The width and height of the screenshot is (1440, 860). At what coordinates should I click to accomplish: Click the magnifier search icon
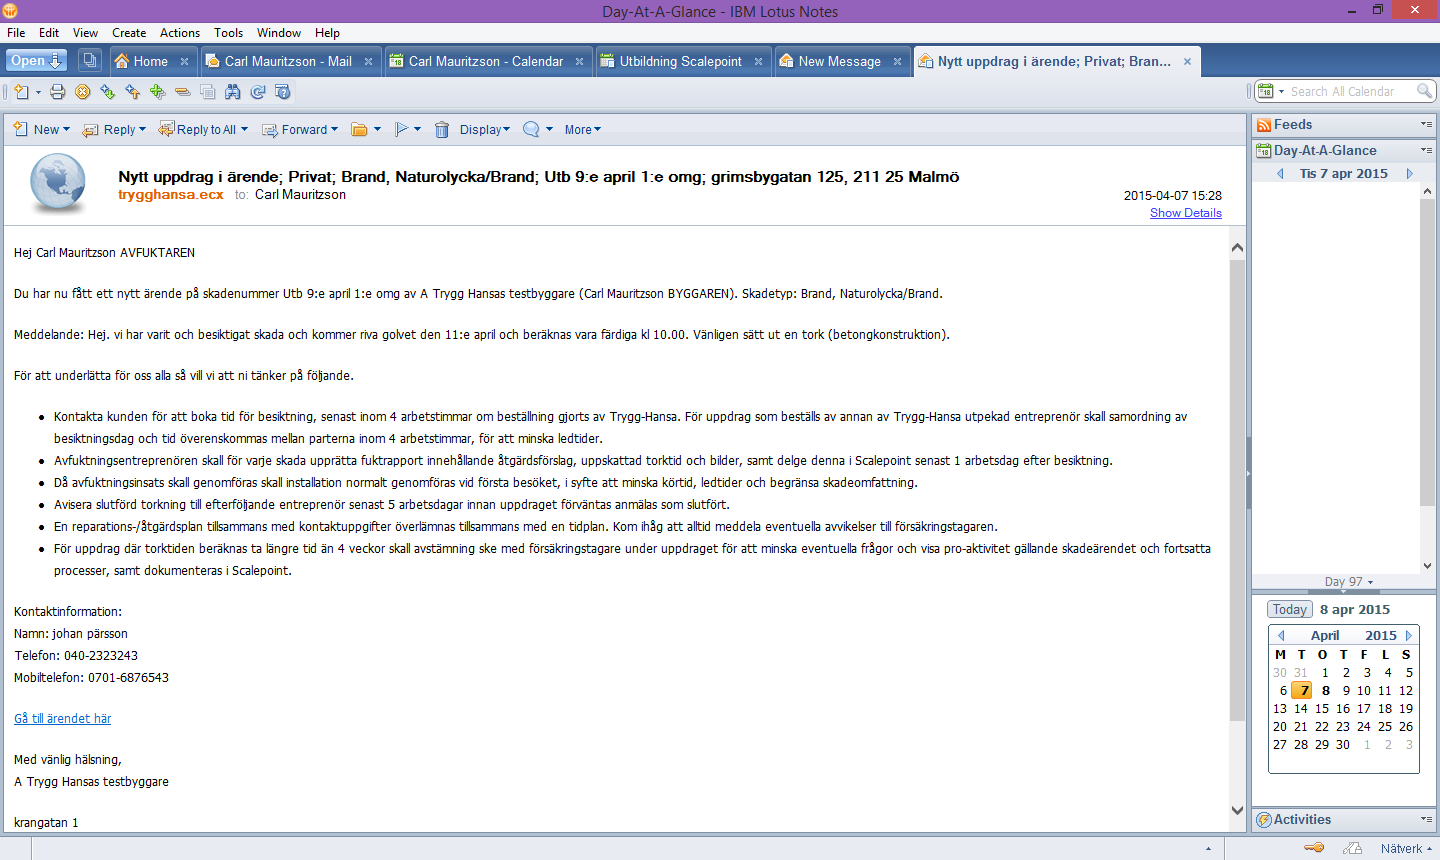tap(1425, 91)
